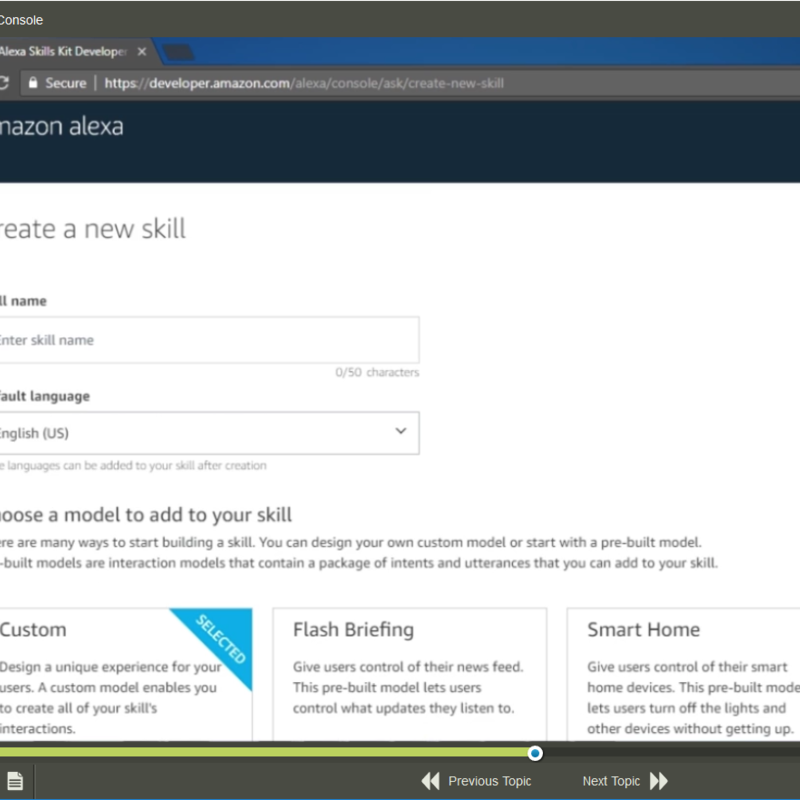Go to Previous Topic
The image size is (800, 800).
tap(477, 781)
